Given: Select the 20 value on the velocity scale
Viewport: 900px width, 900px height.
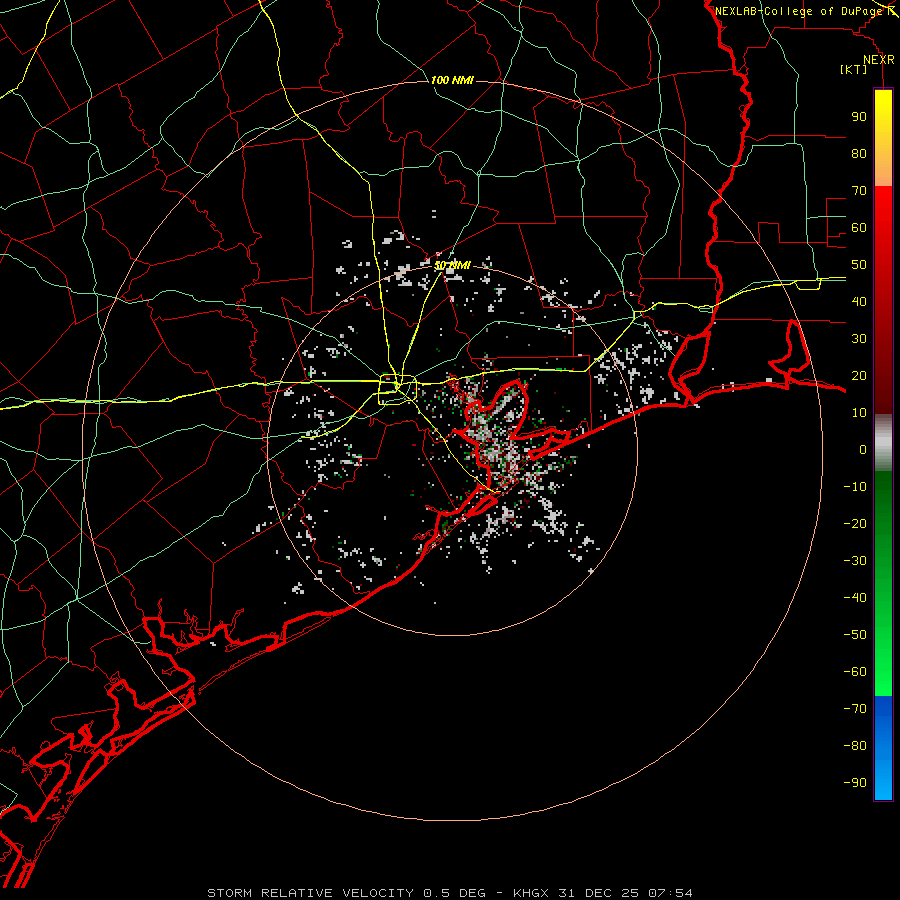Looking at the screenshot, I should pyautogui.click(x=859, y=375).
